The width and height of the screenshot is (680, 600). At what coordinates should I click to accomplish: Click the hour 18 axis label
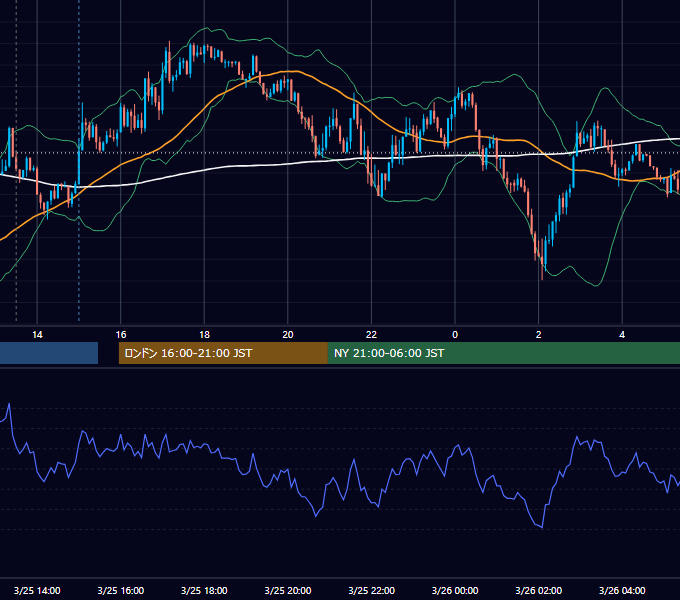point(204,335)
